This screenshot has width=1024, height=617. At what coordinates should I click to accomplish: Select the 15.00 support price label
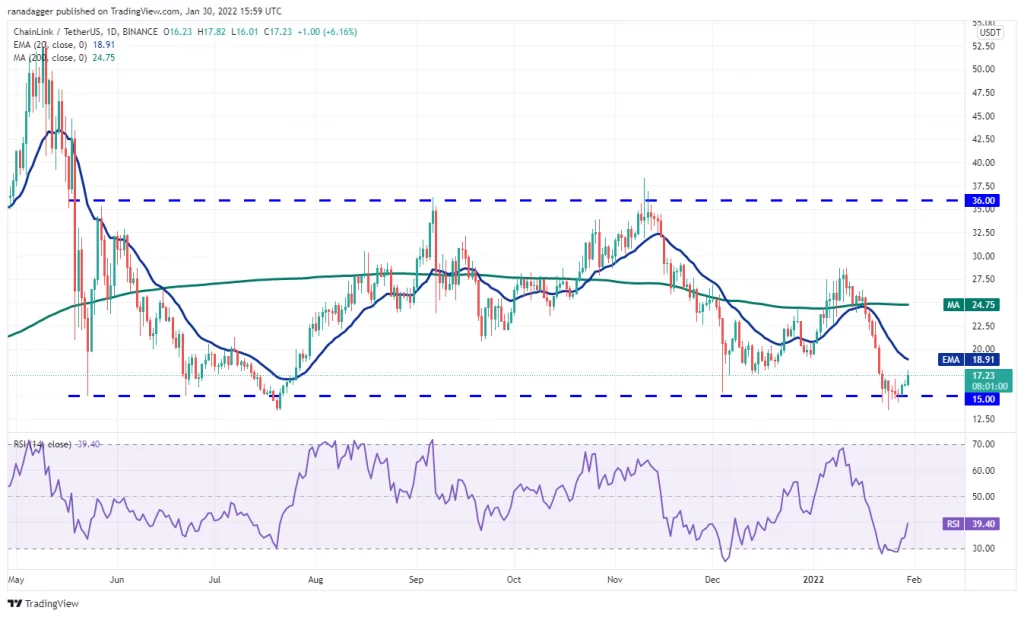(x=982, y=399)
